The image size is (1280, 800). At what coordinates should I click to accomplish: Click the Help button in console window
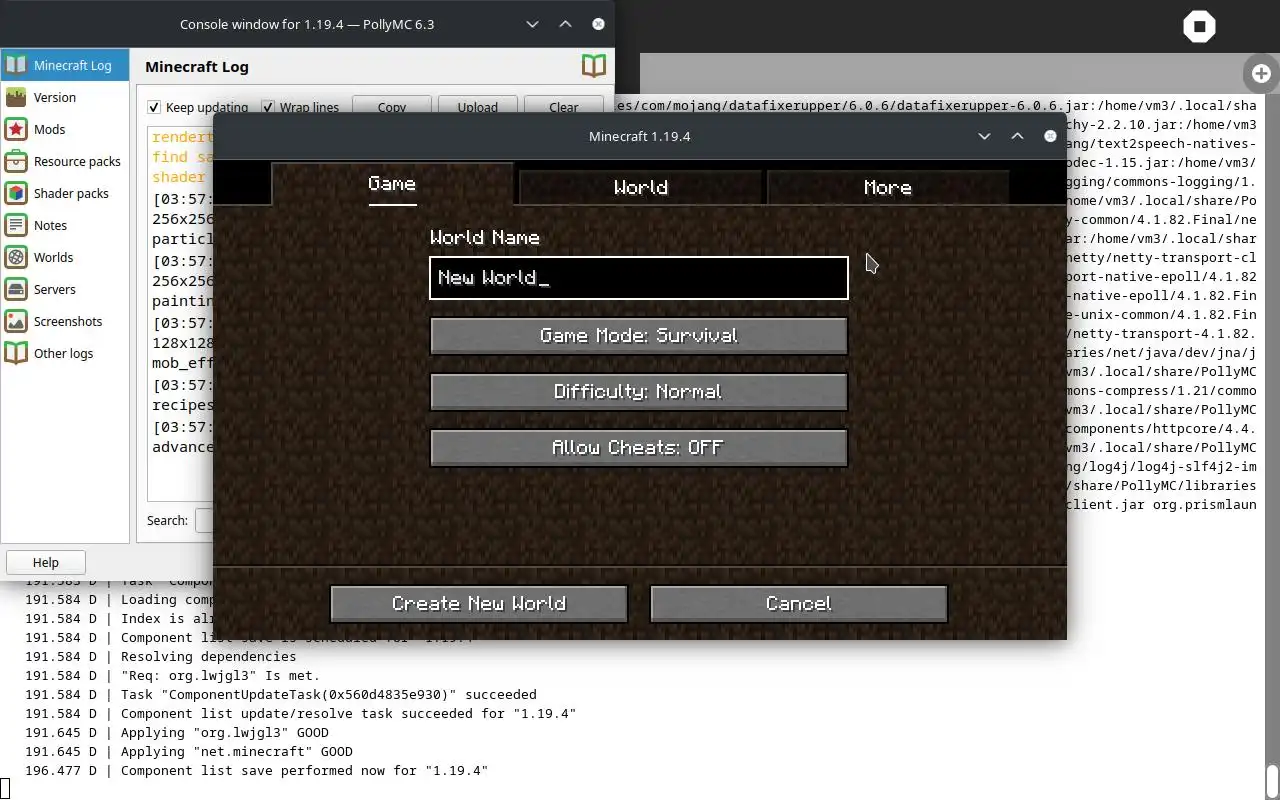pyautogui.click(x=46, y=562)
